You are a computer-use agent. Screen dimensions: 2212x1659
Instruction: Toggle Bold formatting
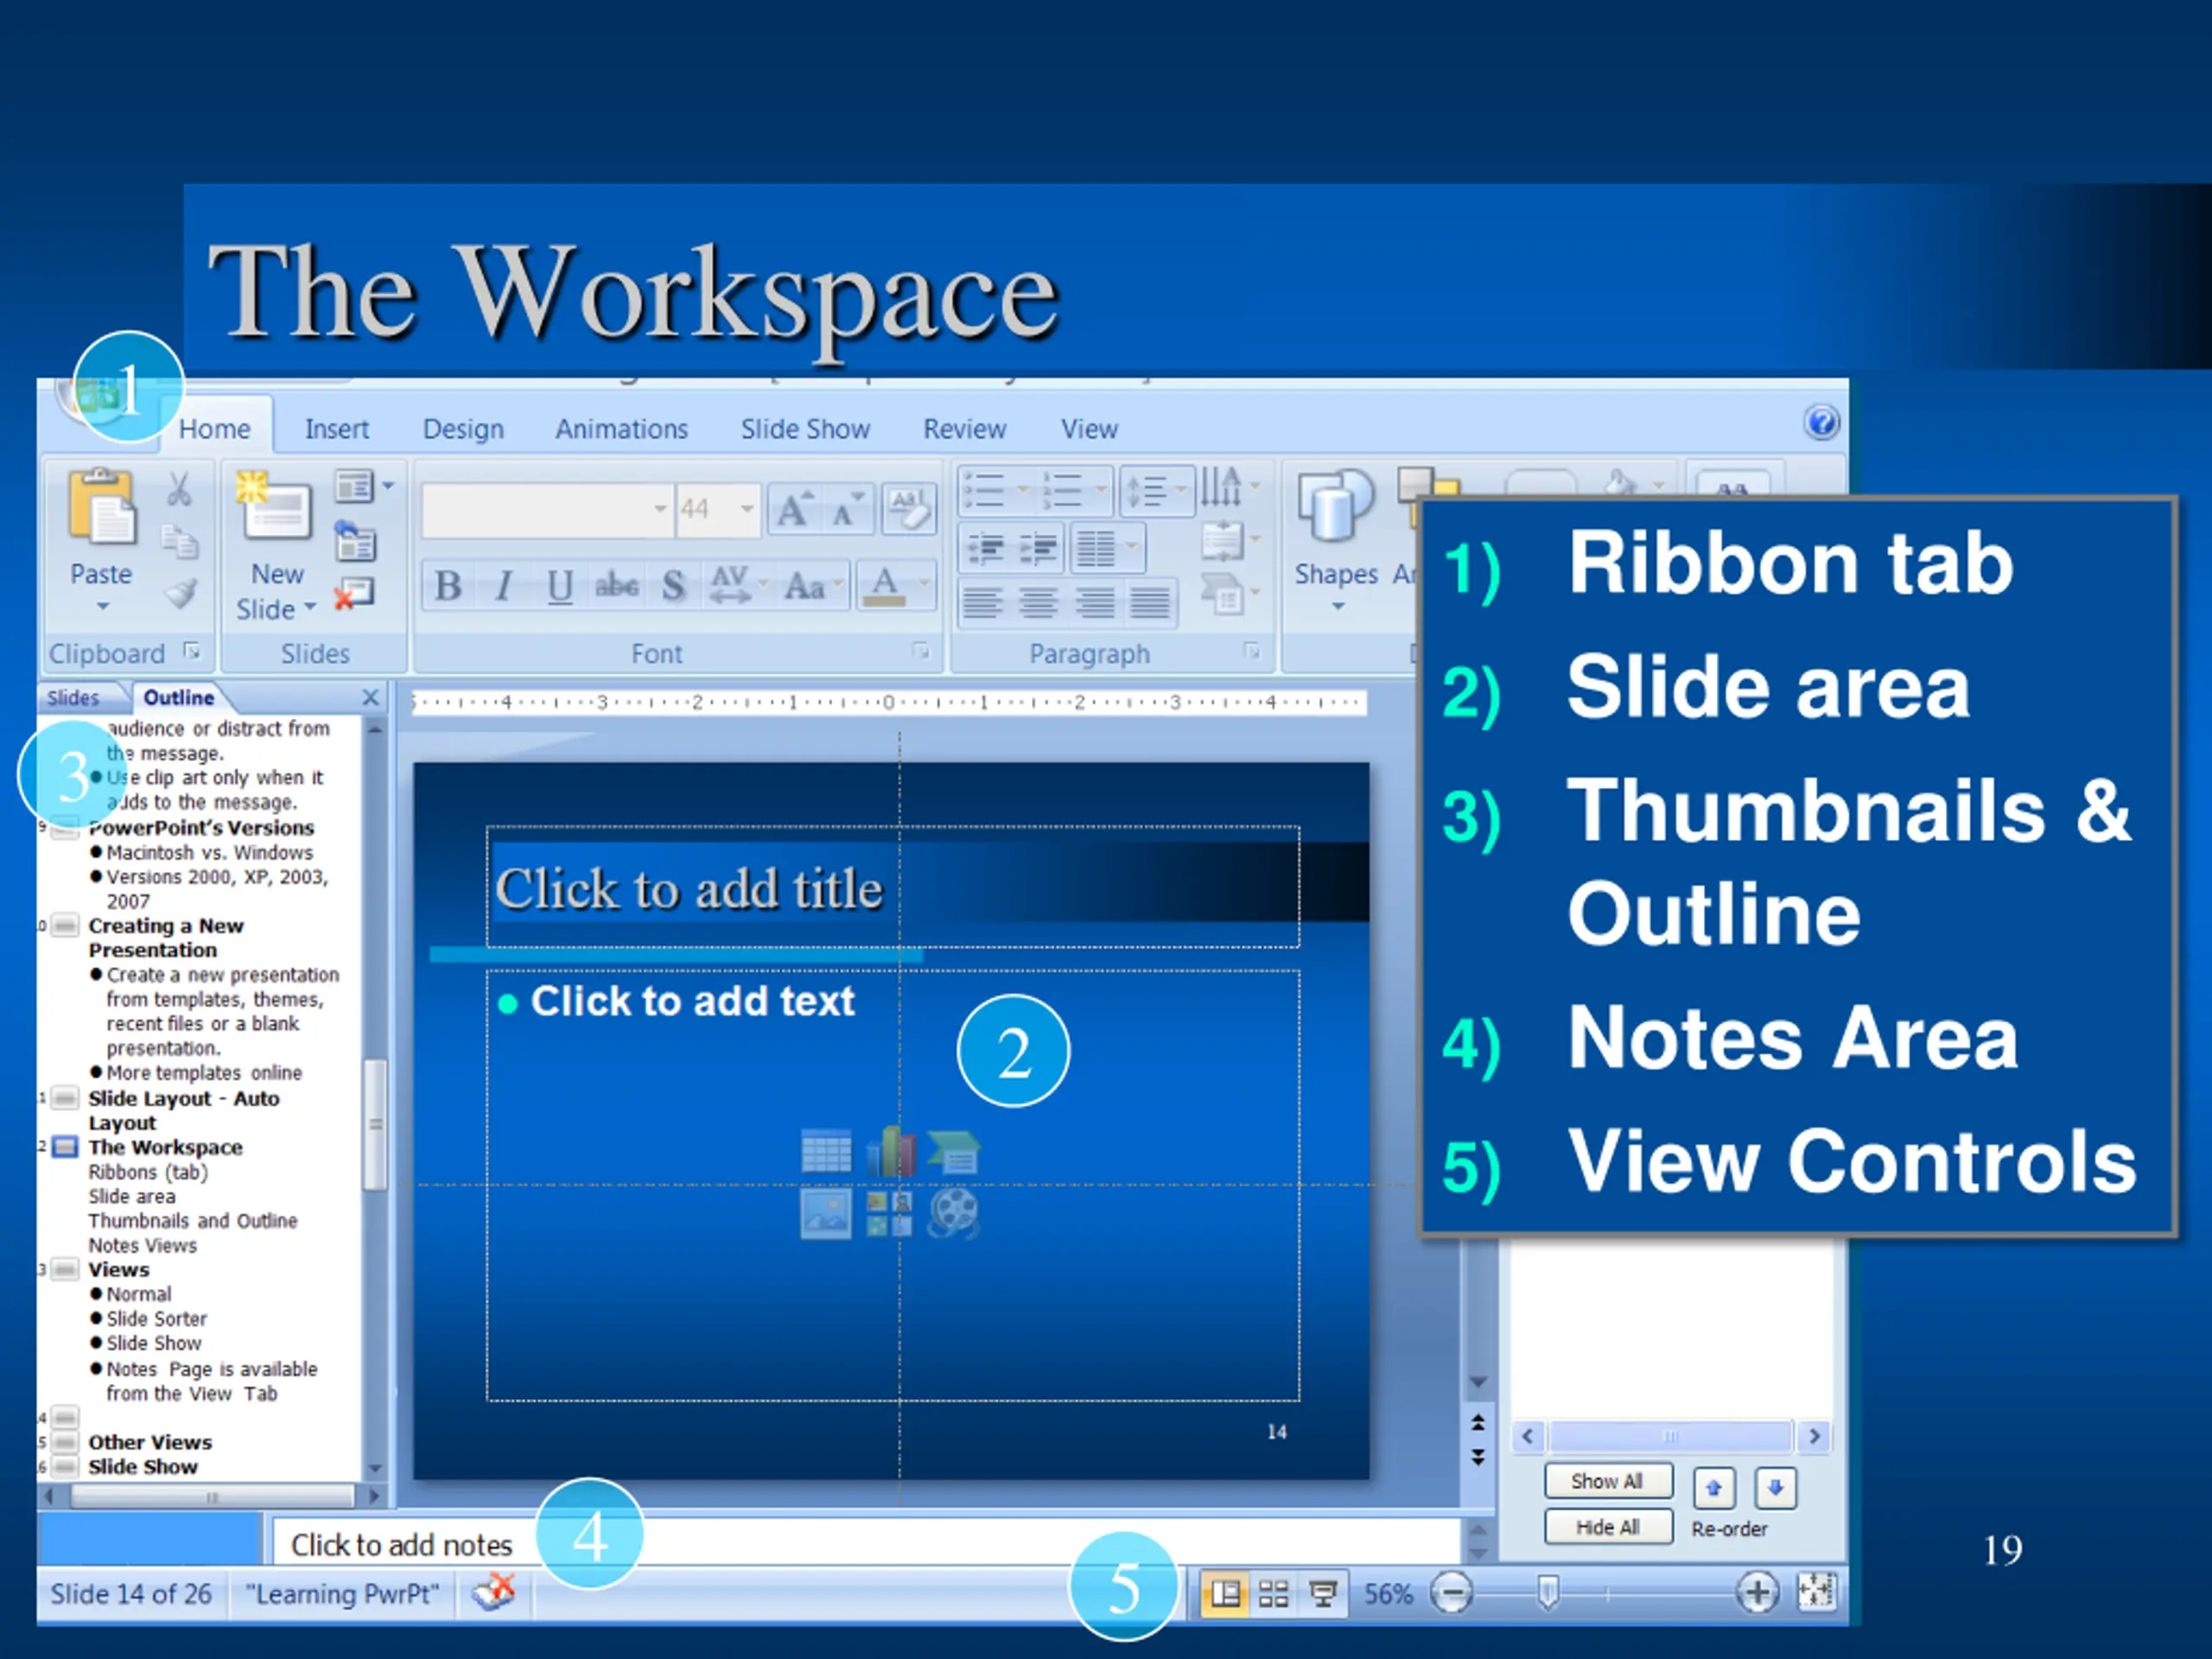448,586
